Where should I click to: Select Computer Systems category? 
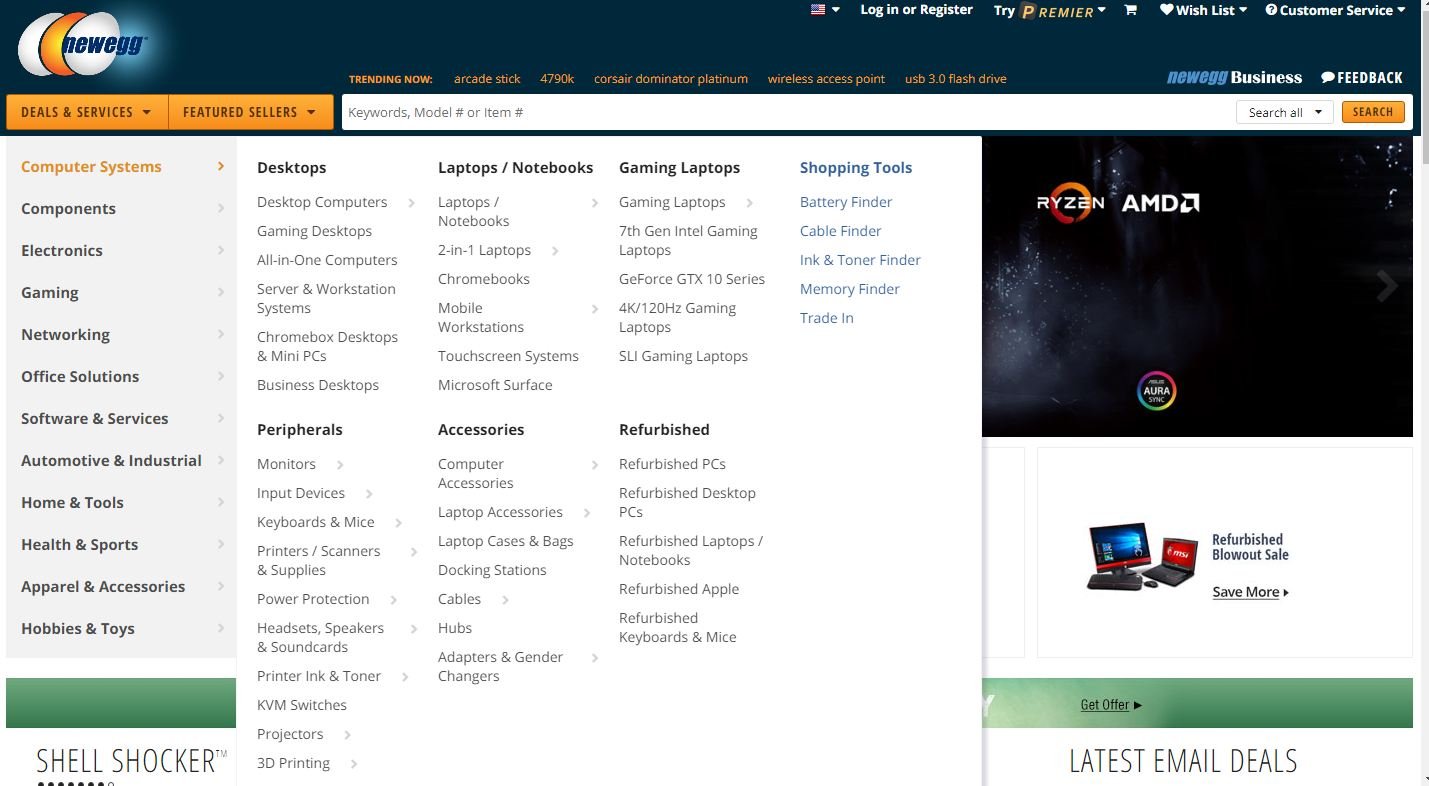pyautogui.click(x=121, y=167)
